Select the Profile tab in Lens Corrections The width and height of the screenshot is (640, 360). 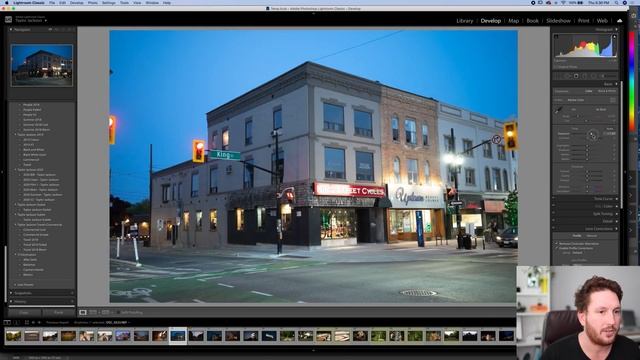click(577, 236)
